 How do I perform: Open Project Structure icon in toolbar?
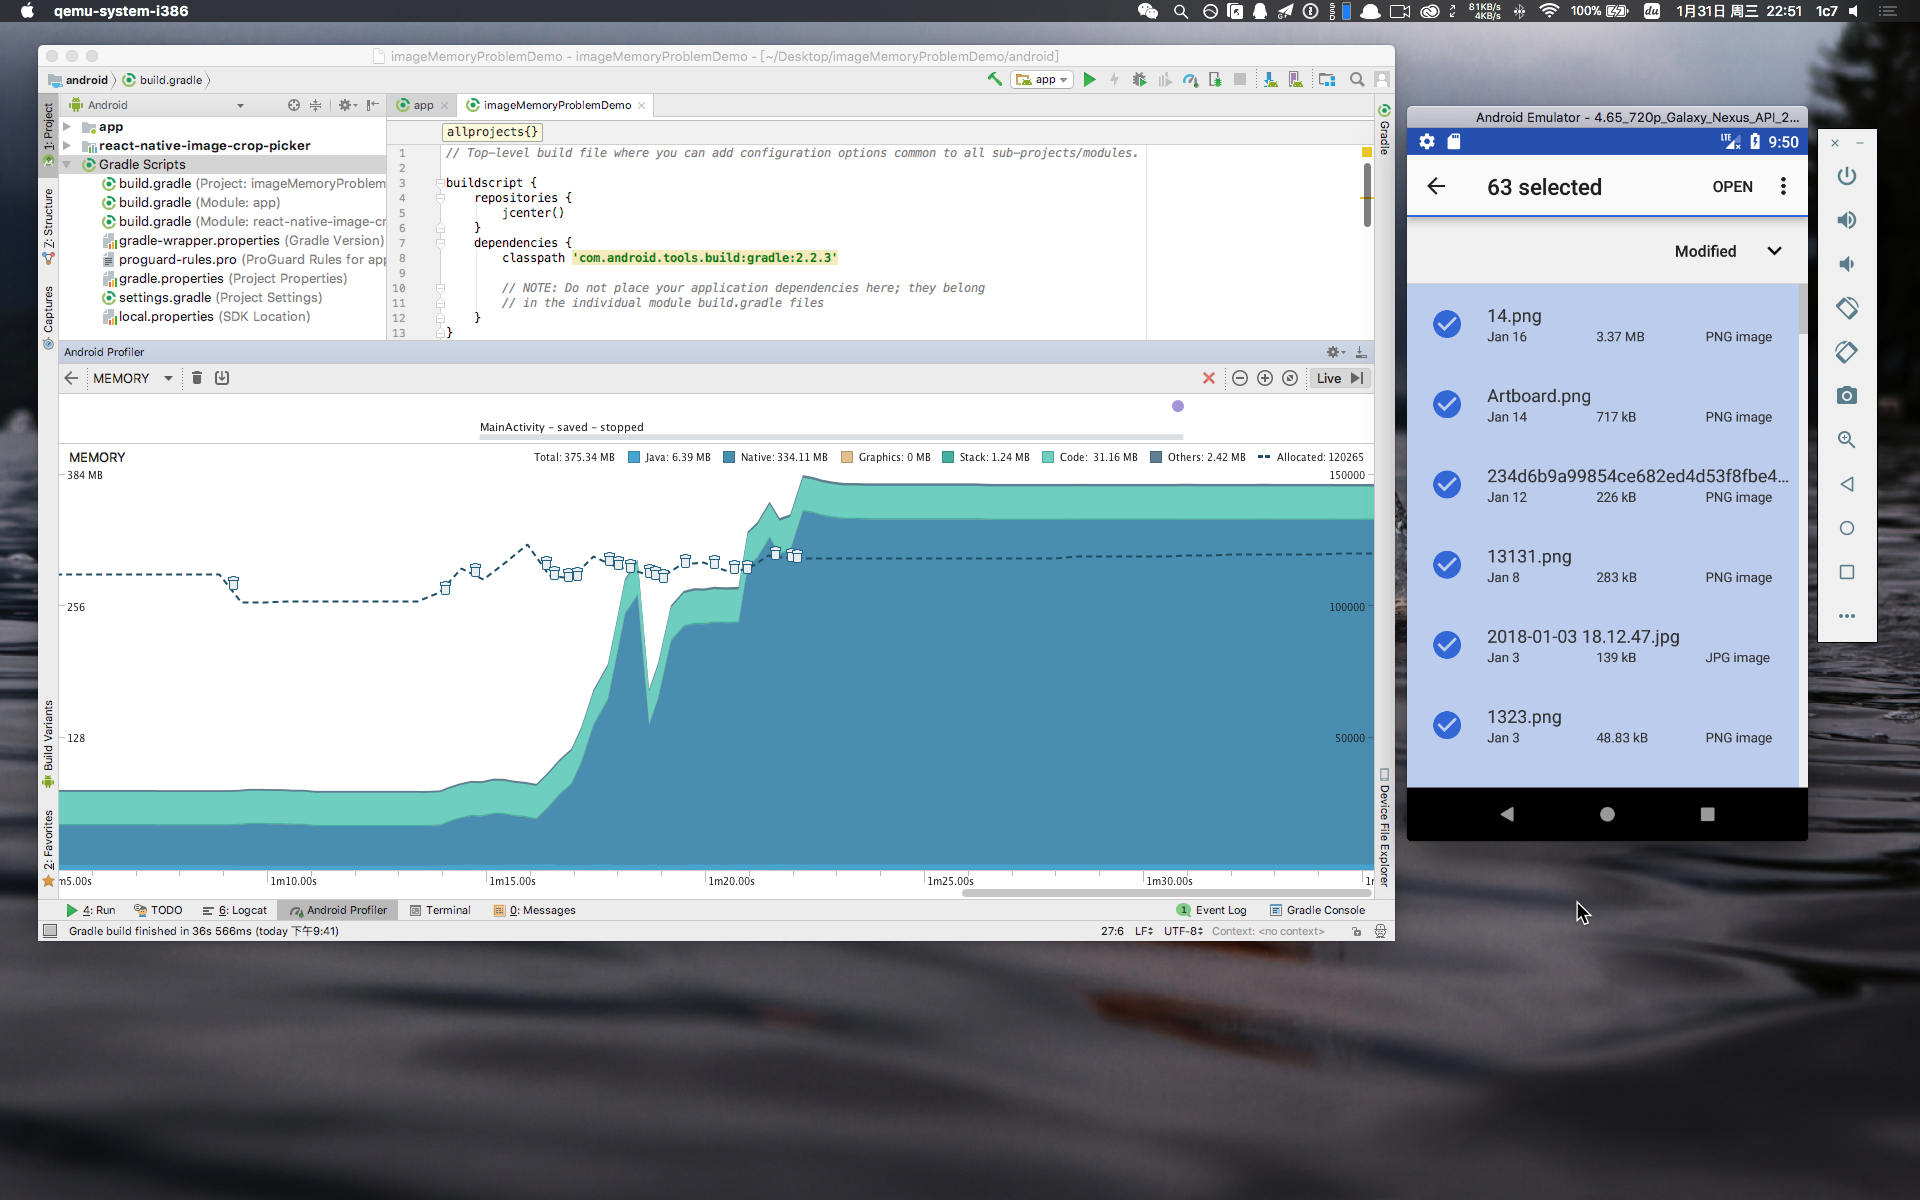point(1327,79)
